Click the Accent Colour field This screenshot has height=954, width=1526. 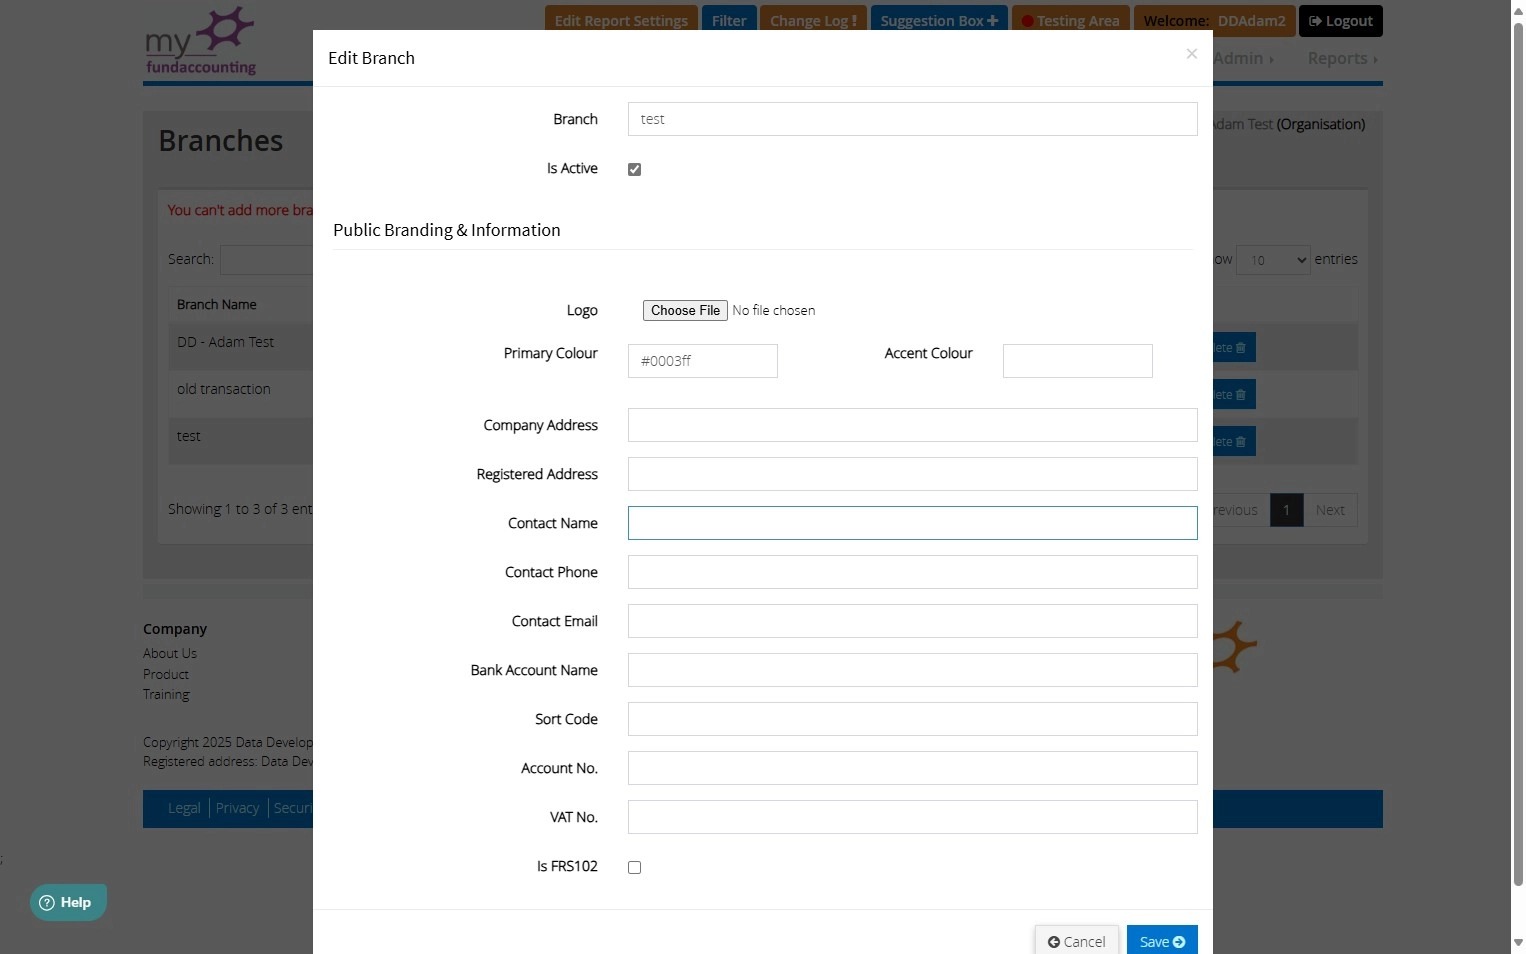click(x=1077, y=361)
